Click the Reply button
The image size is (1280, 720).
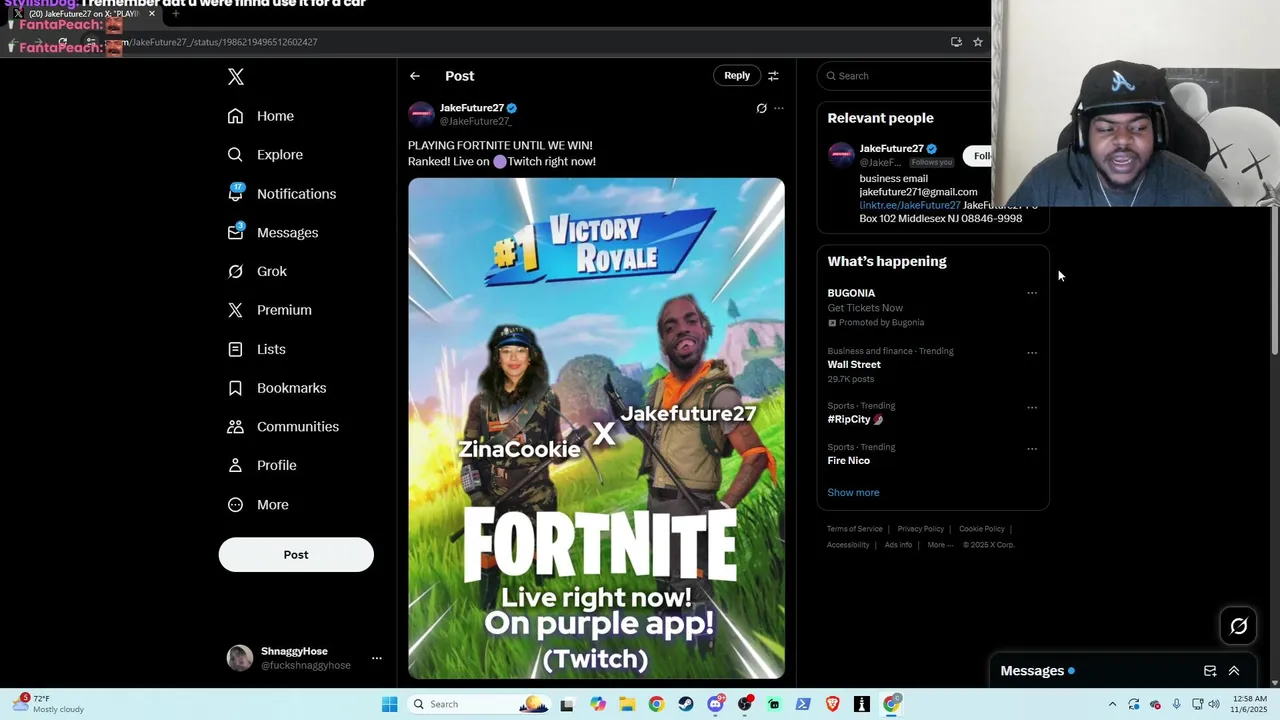pos(737,76)
